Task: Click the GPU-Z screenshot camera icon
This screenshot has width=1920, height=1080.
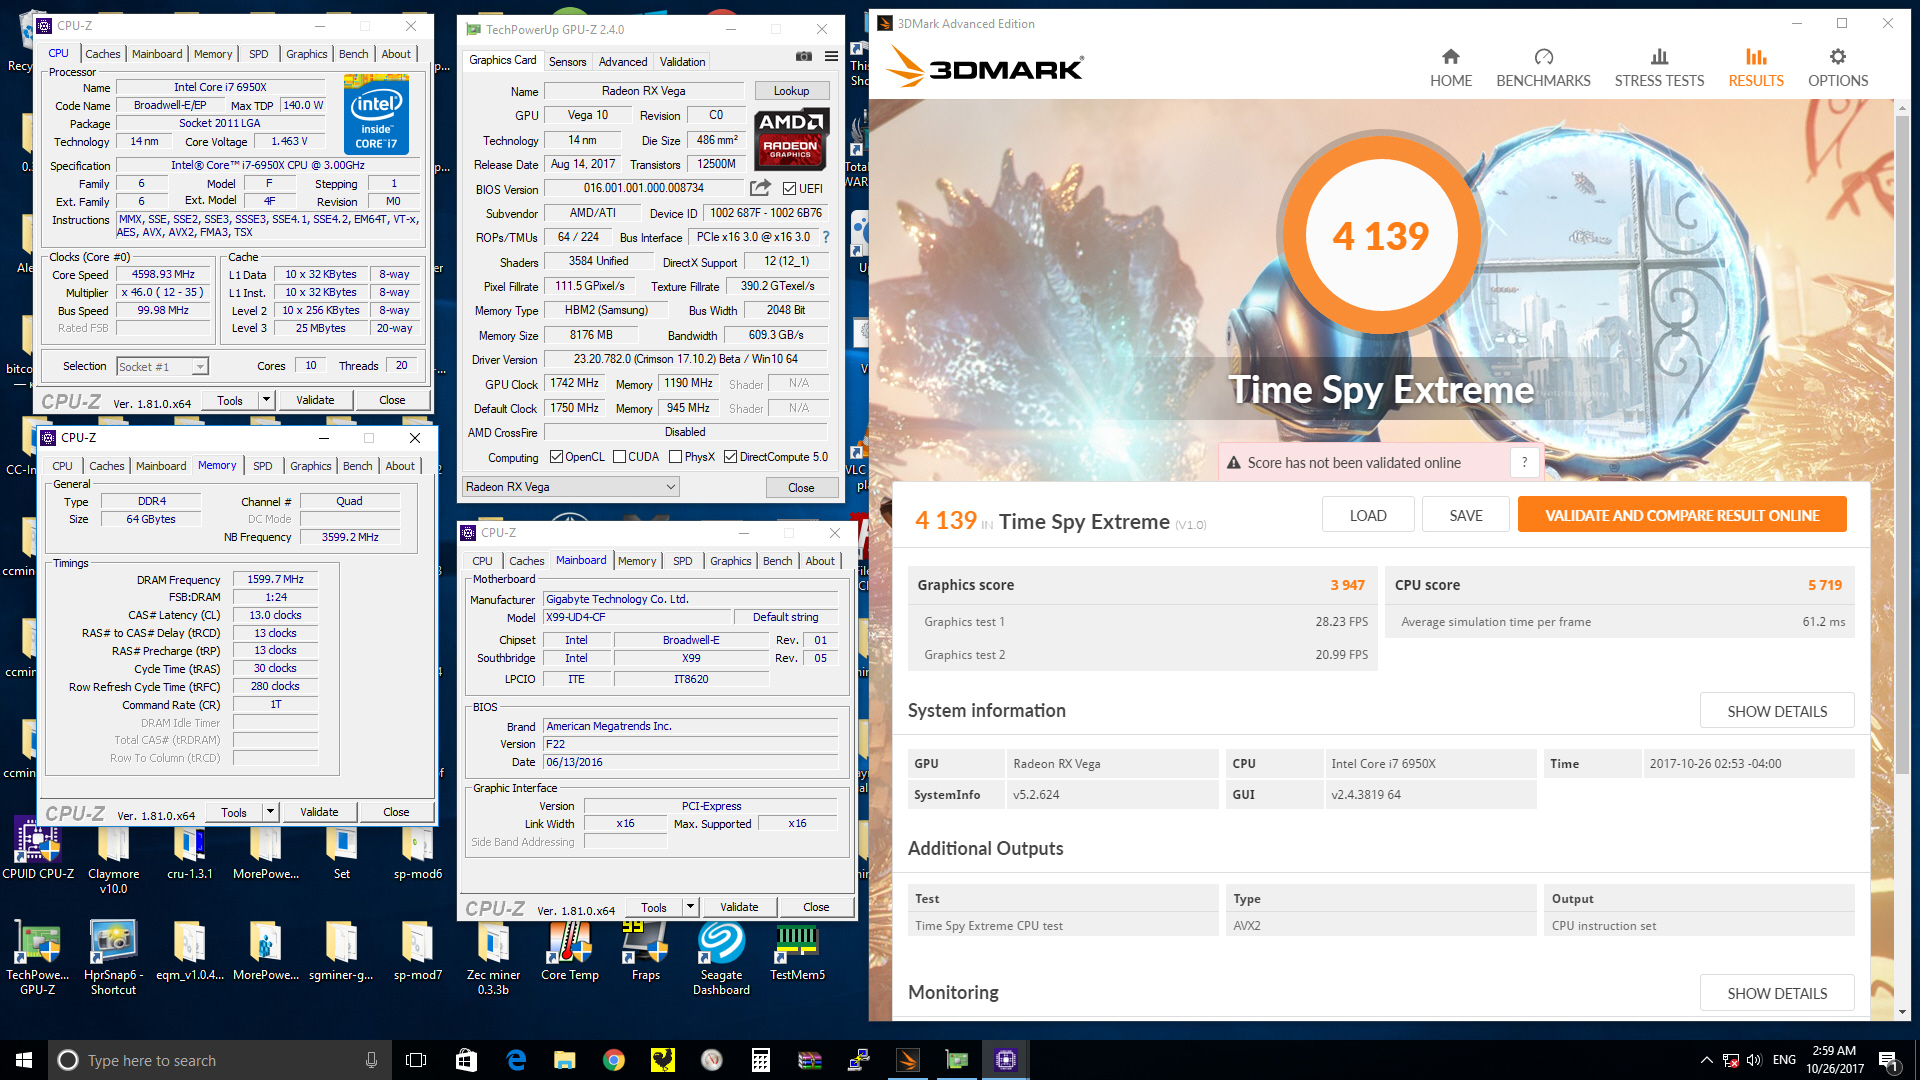Action: coord(804,56)
